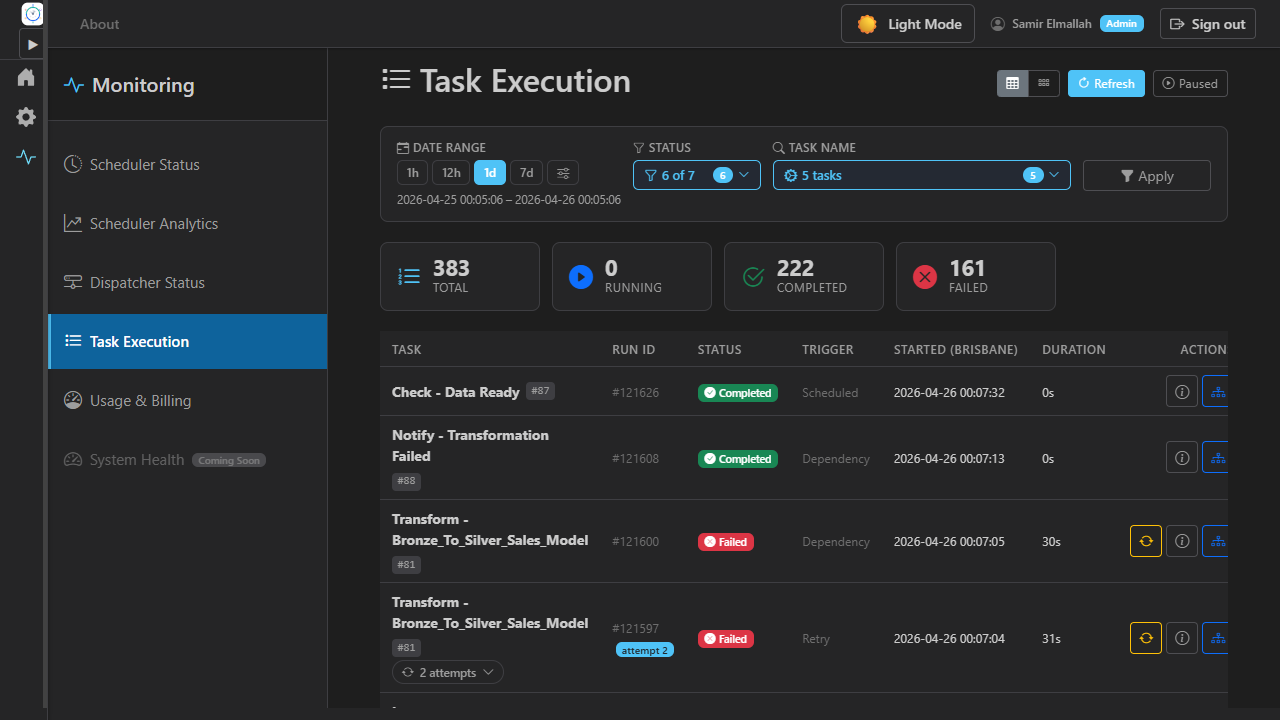
Task: Click the System Health Coming Soon item
Action: point(188,459)
